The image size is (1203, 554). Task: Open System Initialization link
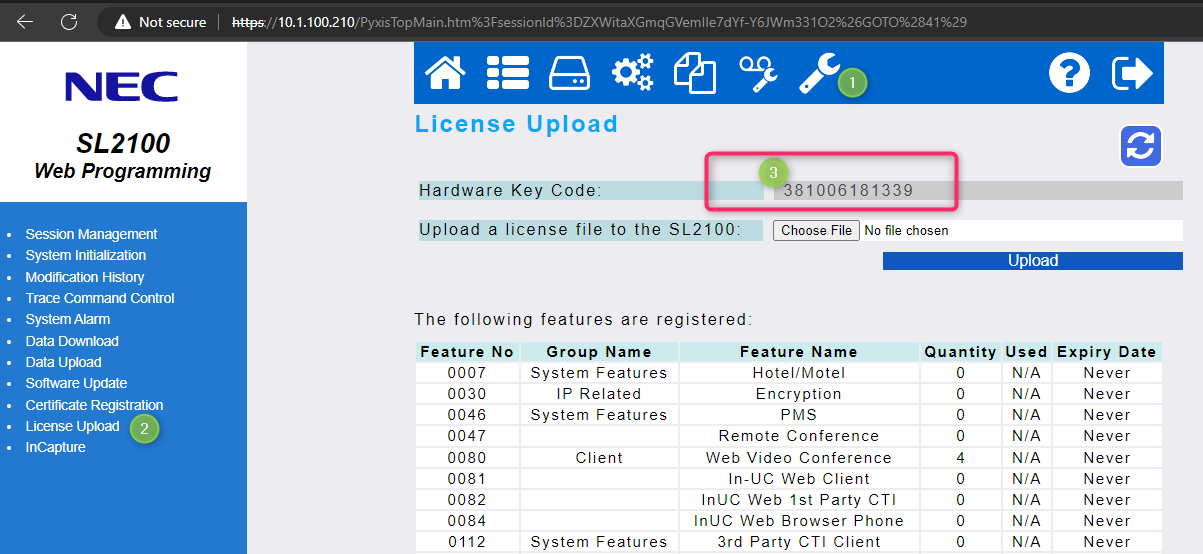click(x=85, y=255)
